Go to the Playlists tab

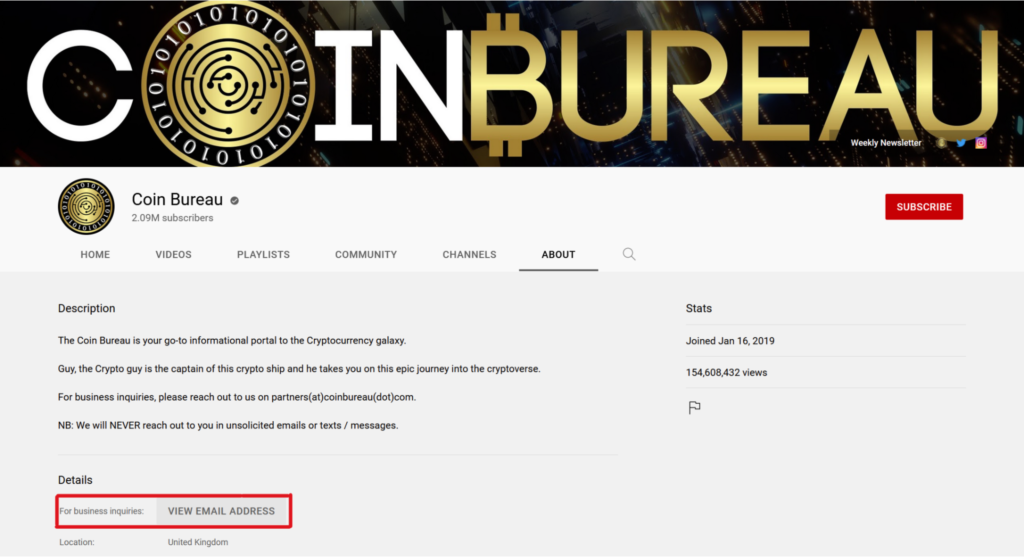pyautogui.click(x=263, y=255)
